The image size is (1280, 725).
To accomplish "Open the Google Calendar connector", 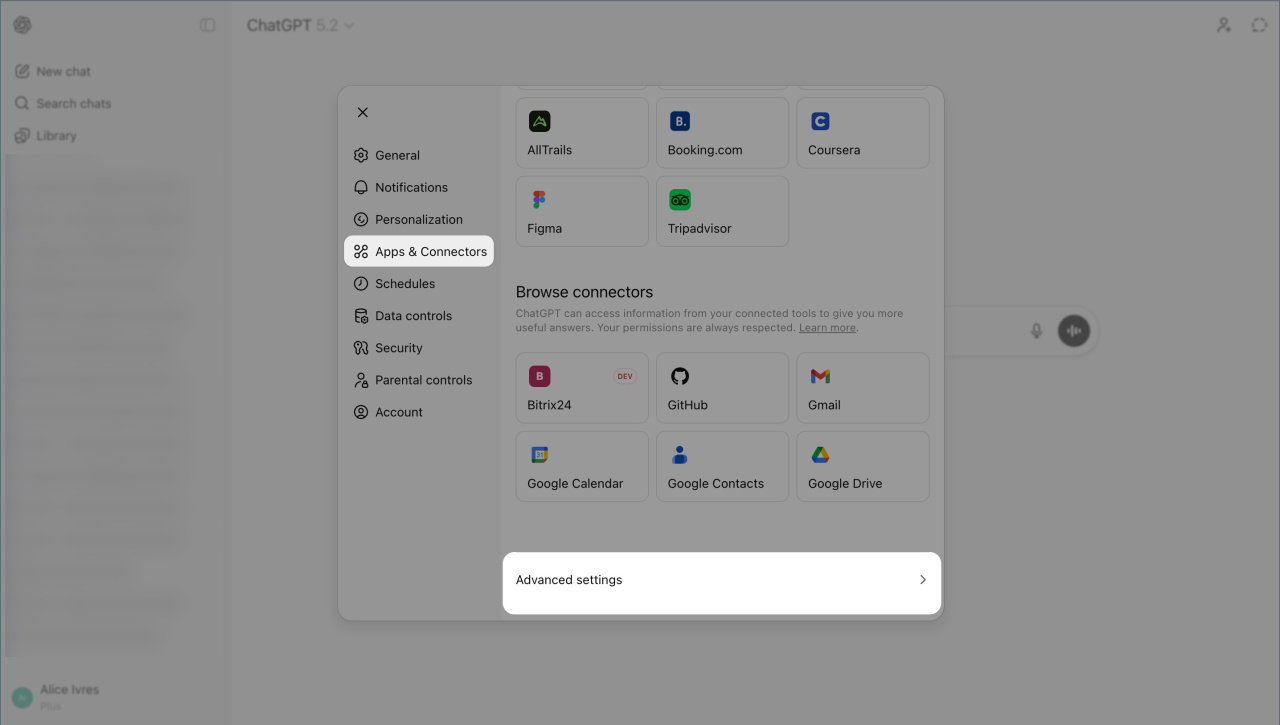I will coord(582,466).
